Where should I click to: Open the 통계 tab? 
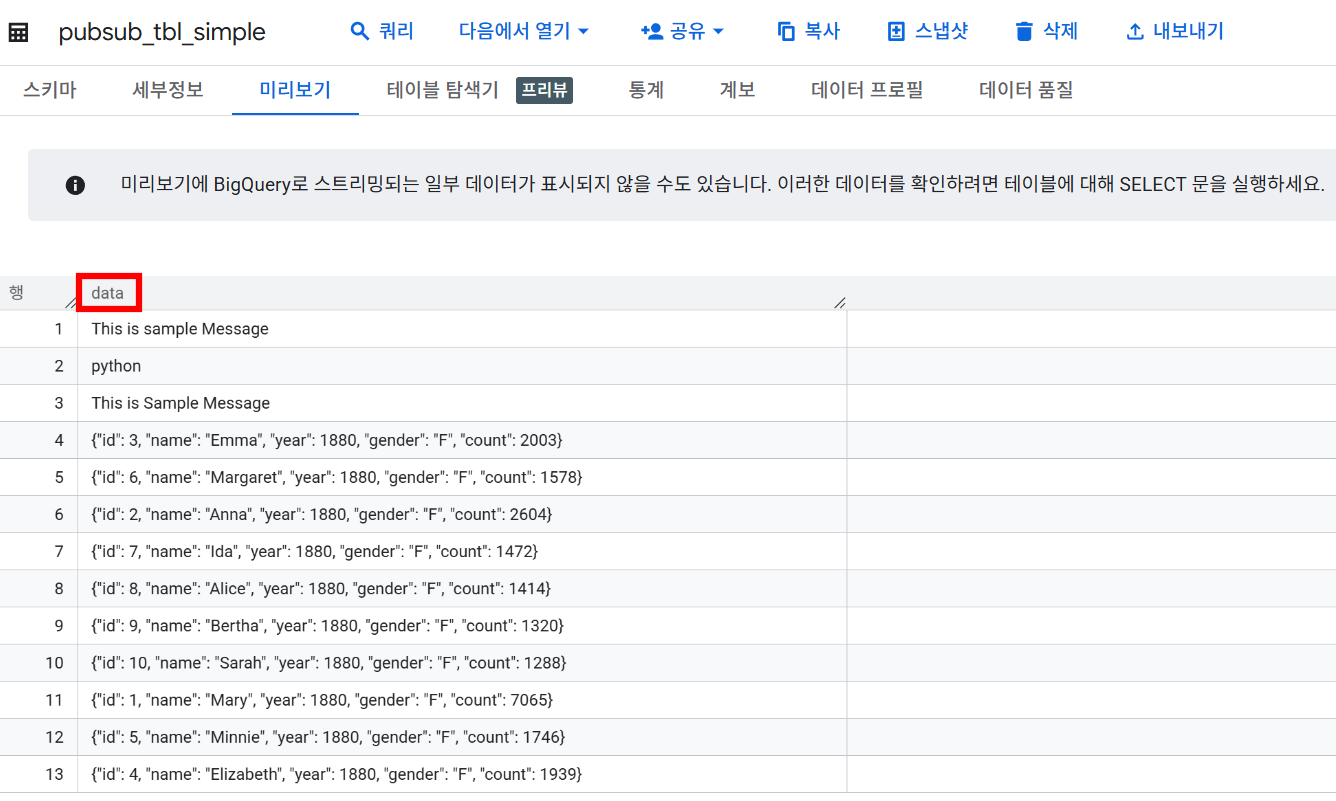tap(646, 90)
